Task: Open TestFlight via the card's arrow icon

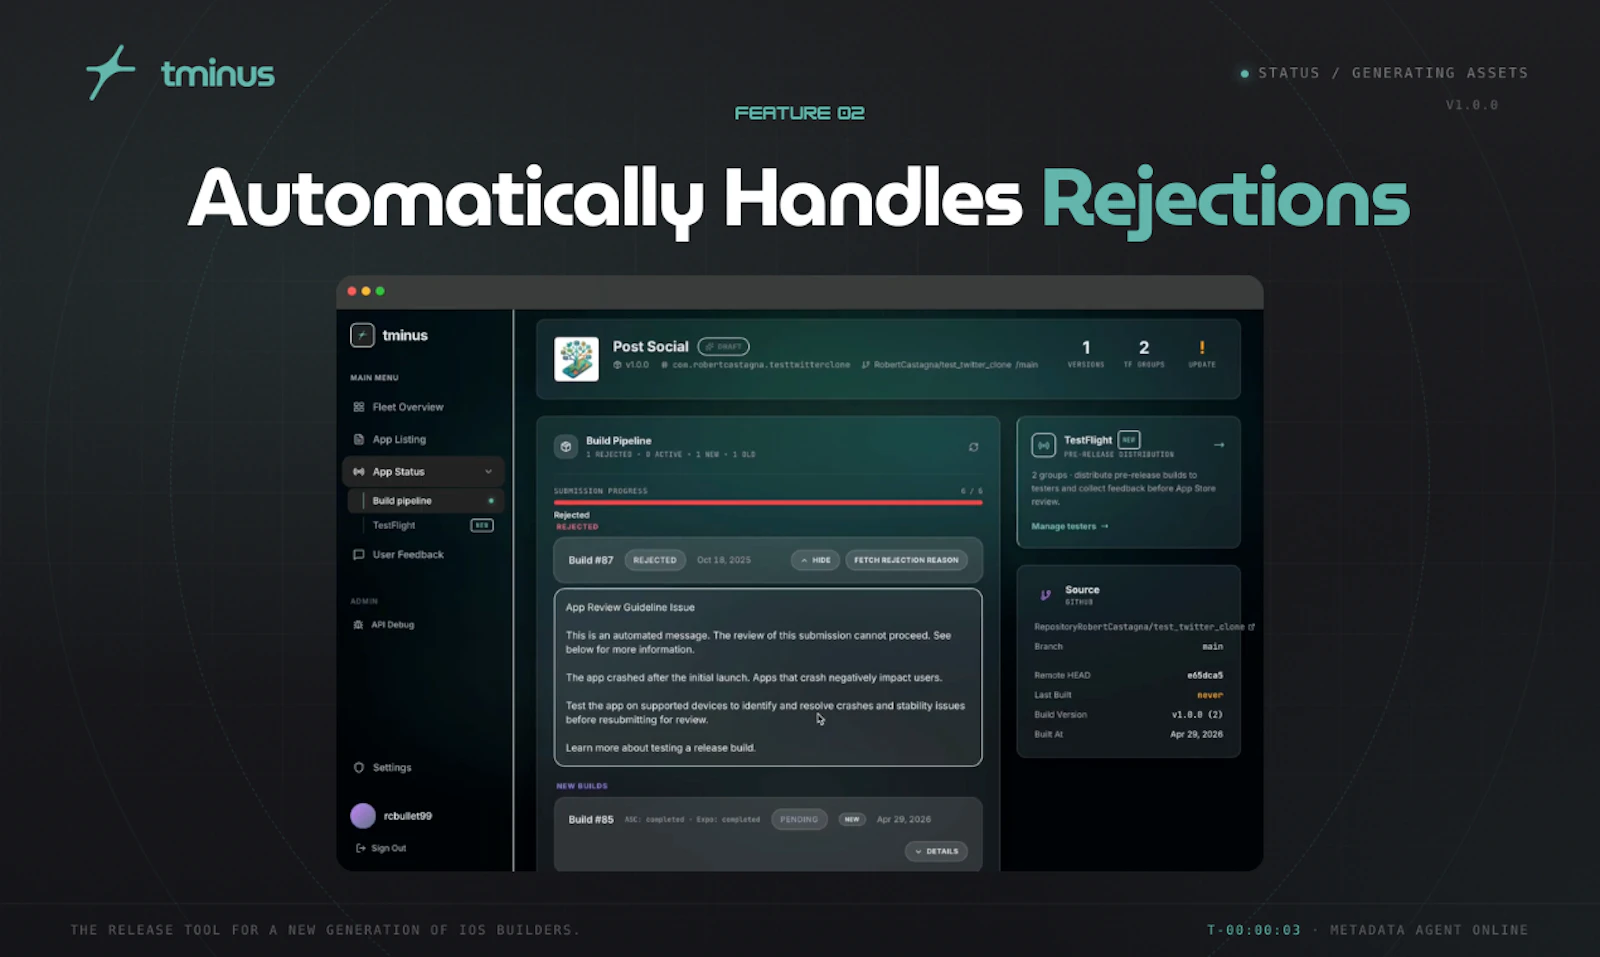Action: pyautogui.click(x=1218, y=445)
